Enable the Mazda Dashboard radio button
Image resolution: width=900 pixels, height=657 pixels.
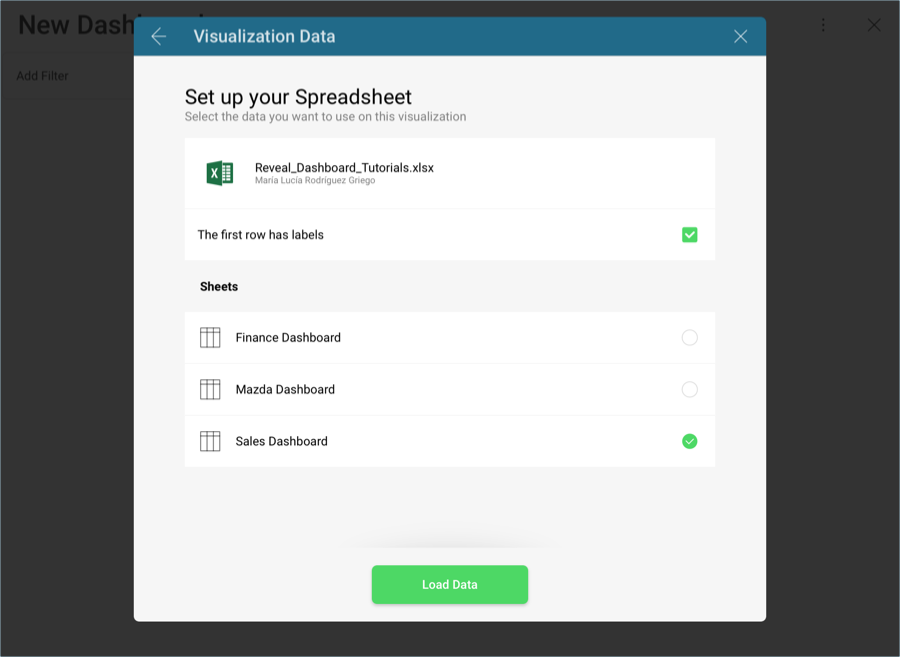click(x=689, y=390)
